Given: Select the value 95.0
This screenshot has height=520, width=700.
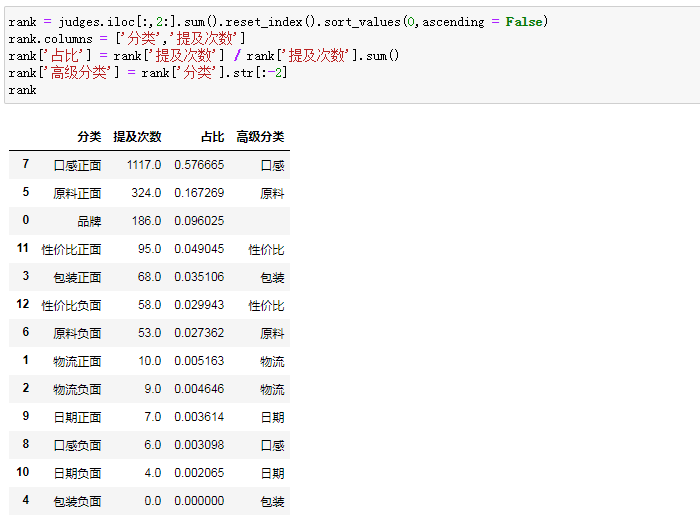Looking at the screenshot, I should [150, 249].
